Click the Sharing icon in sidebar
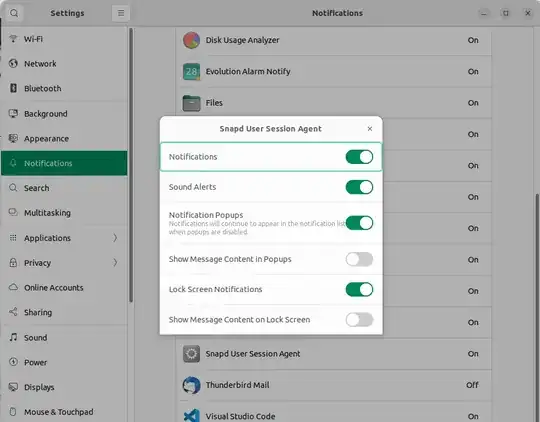The height and width of the screenshot is (422, 540). (13, 312)
